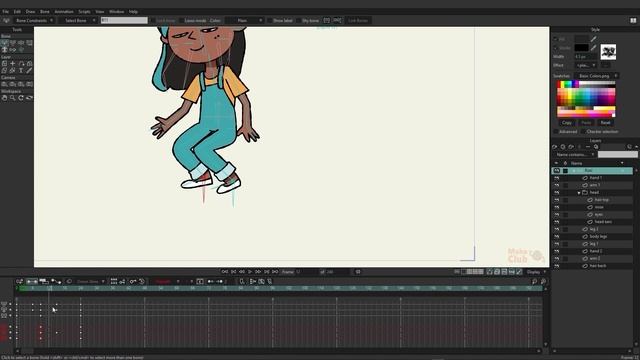The image size is (640, 360).
Task: Jump to the start with the rewind button
Action: [x=225, y=272]
